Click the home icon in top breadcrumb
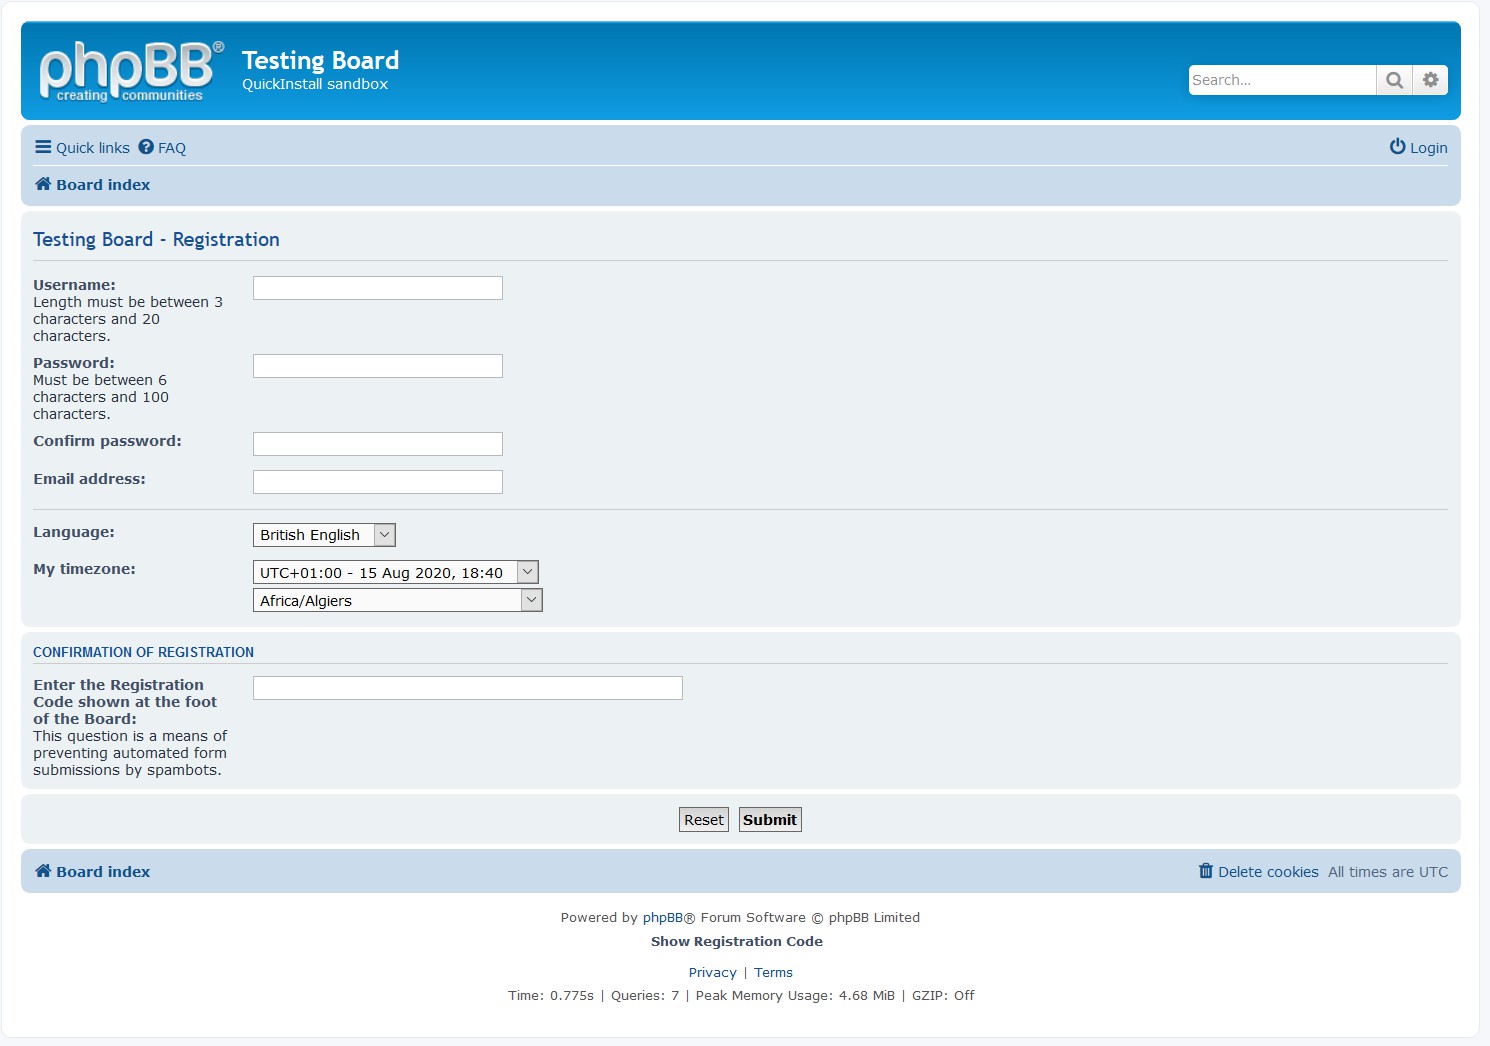The image size is (1490, 1046). click(43, 184)
